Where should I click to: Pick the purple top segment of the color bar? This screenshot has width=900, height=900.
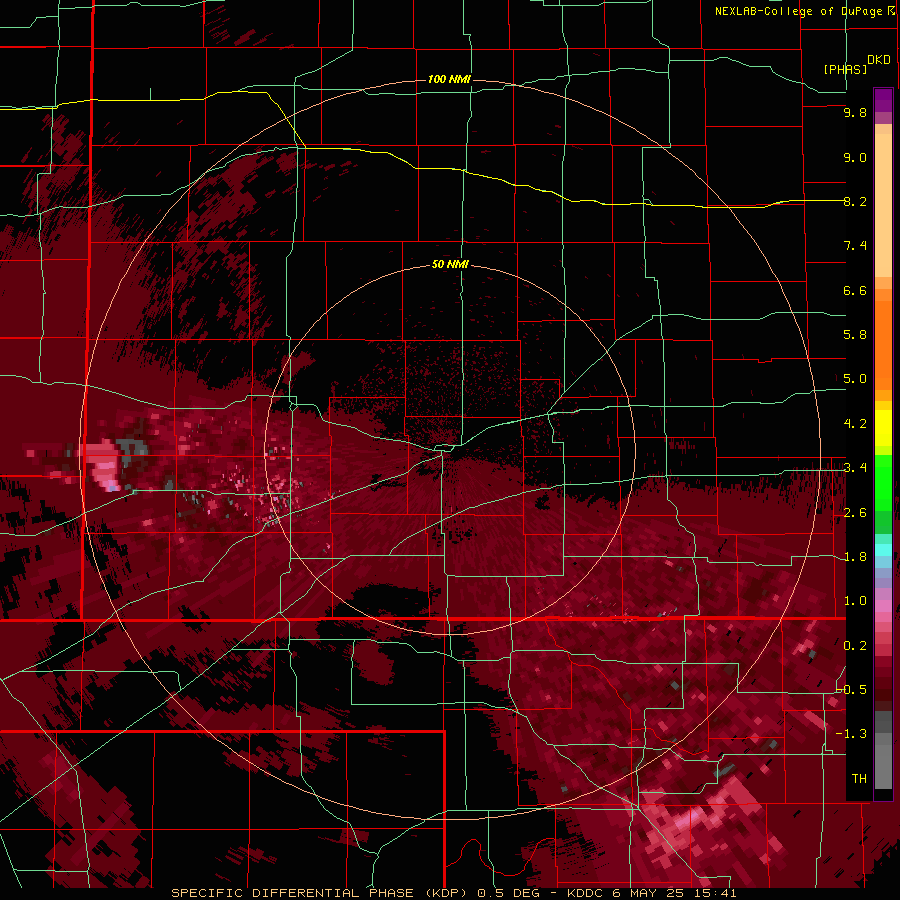883,100
